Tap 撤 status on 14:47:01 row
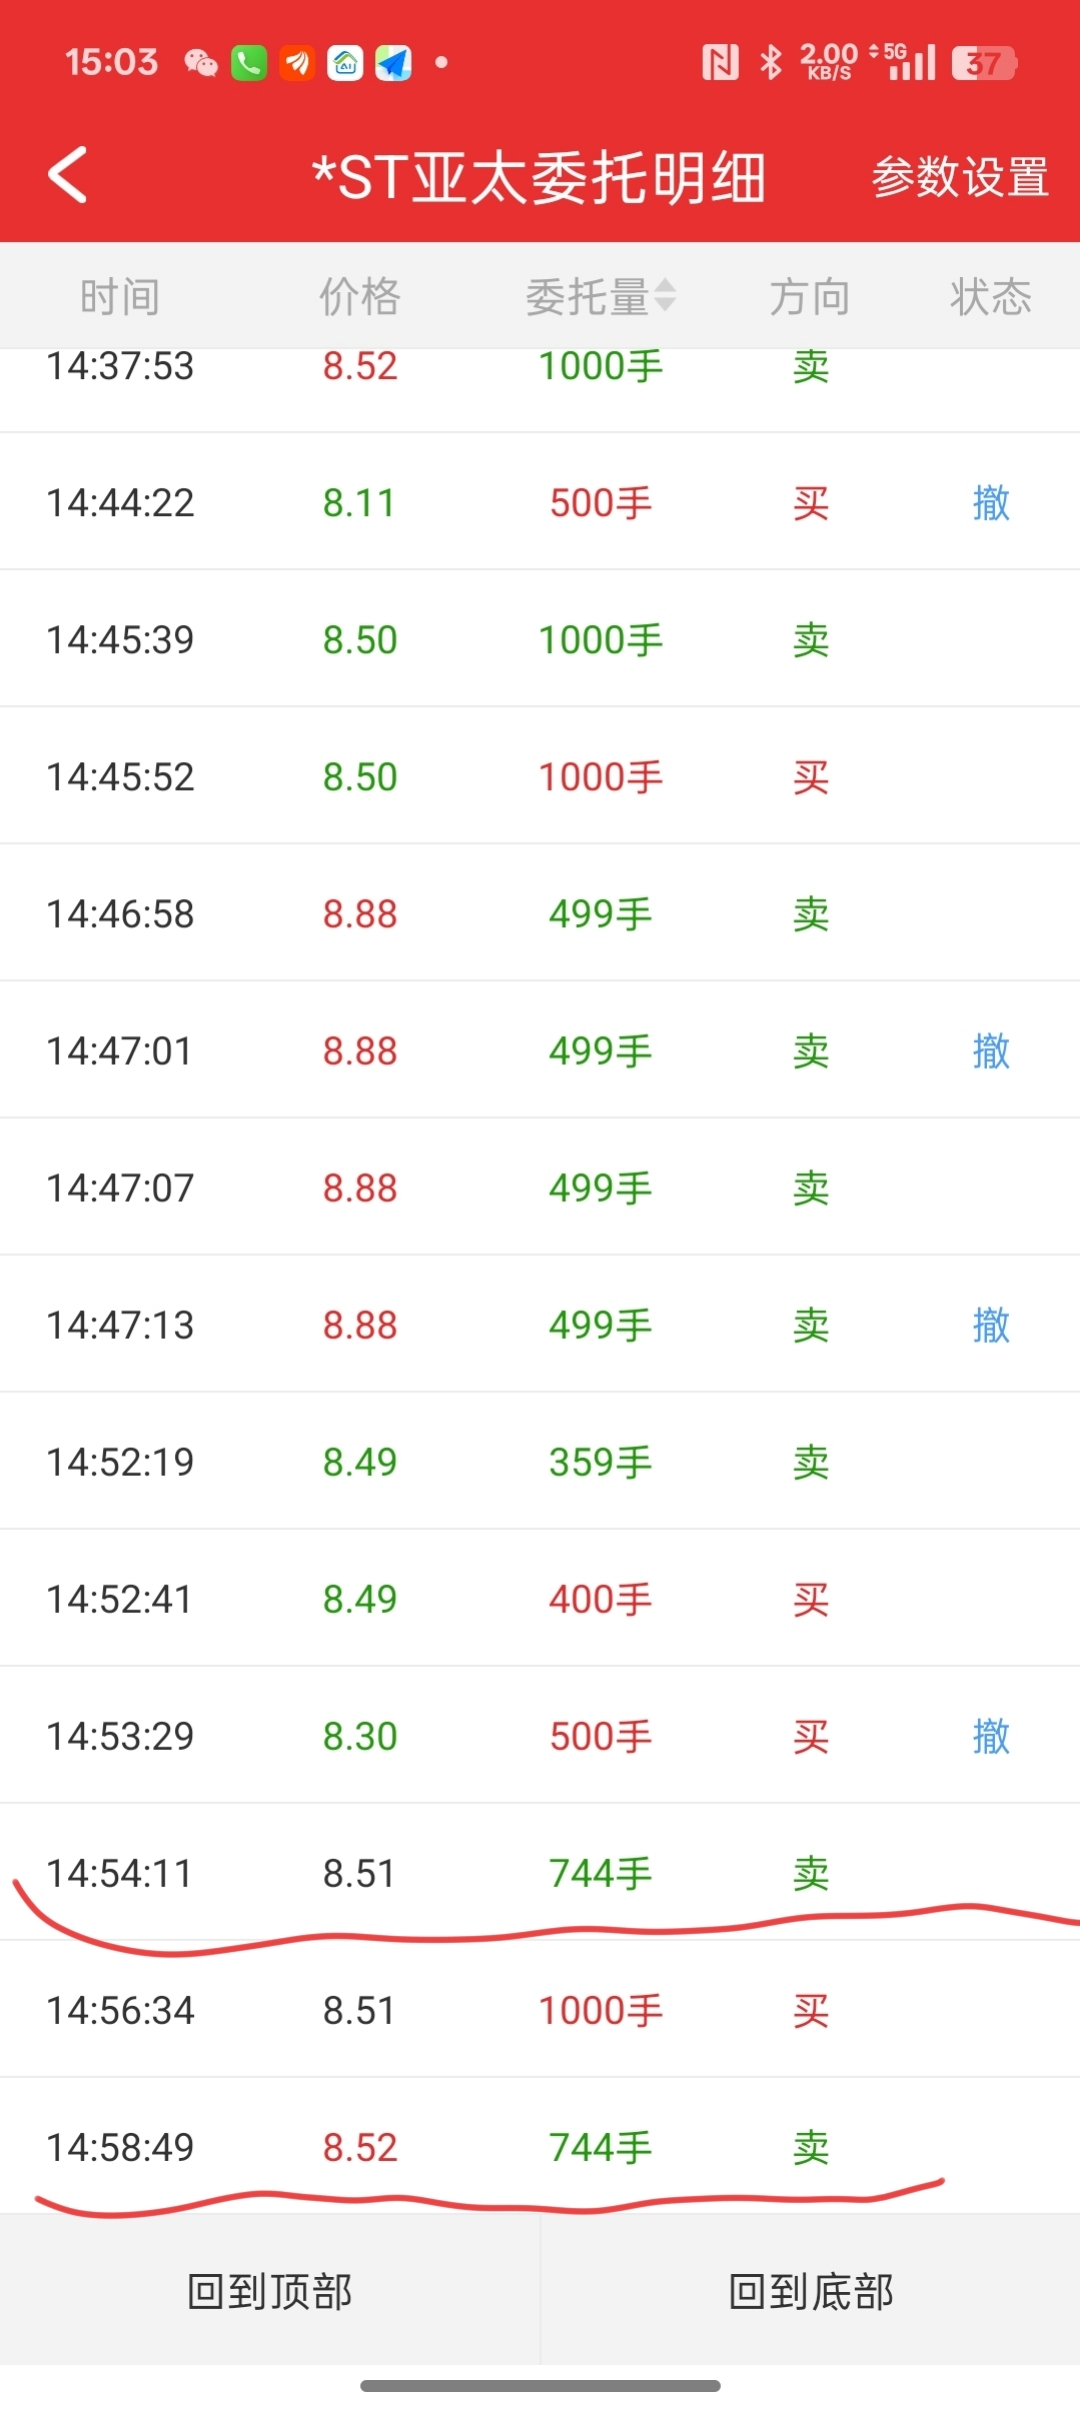The width and height of the screenshot is (1080, 2412). 990,1051
